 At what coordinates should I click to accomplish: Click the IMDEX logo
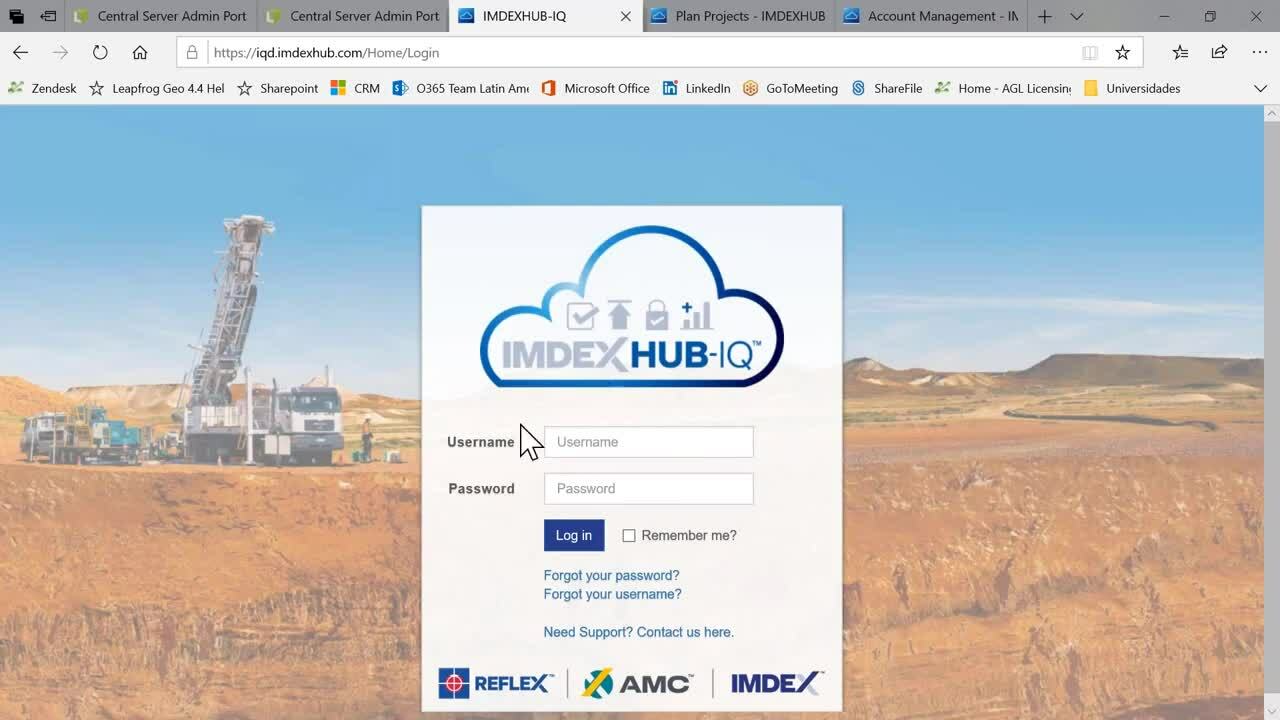[777, 683]
